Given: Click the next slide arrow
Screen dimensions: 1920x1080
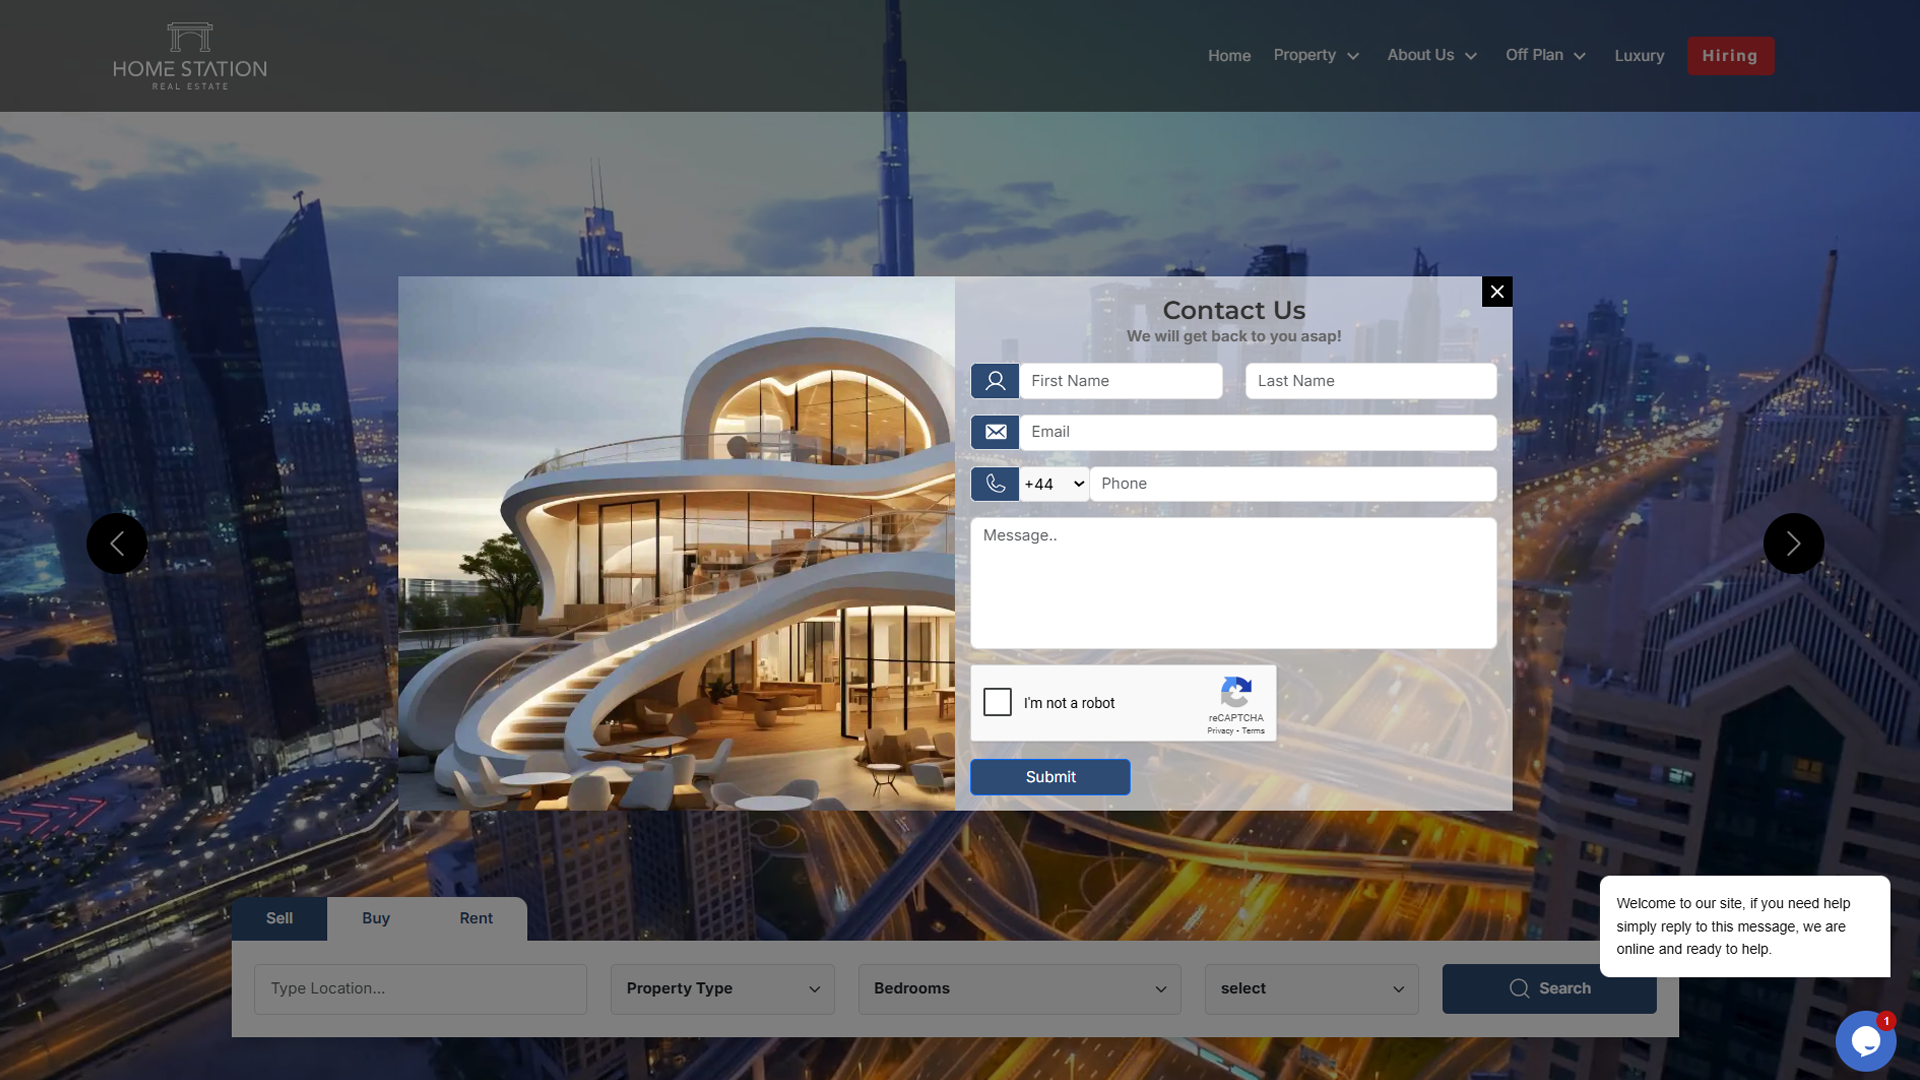Looking at the screenshot, I should click(1793, 543).
